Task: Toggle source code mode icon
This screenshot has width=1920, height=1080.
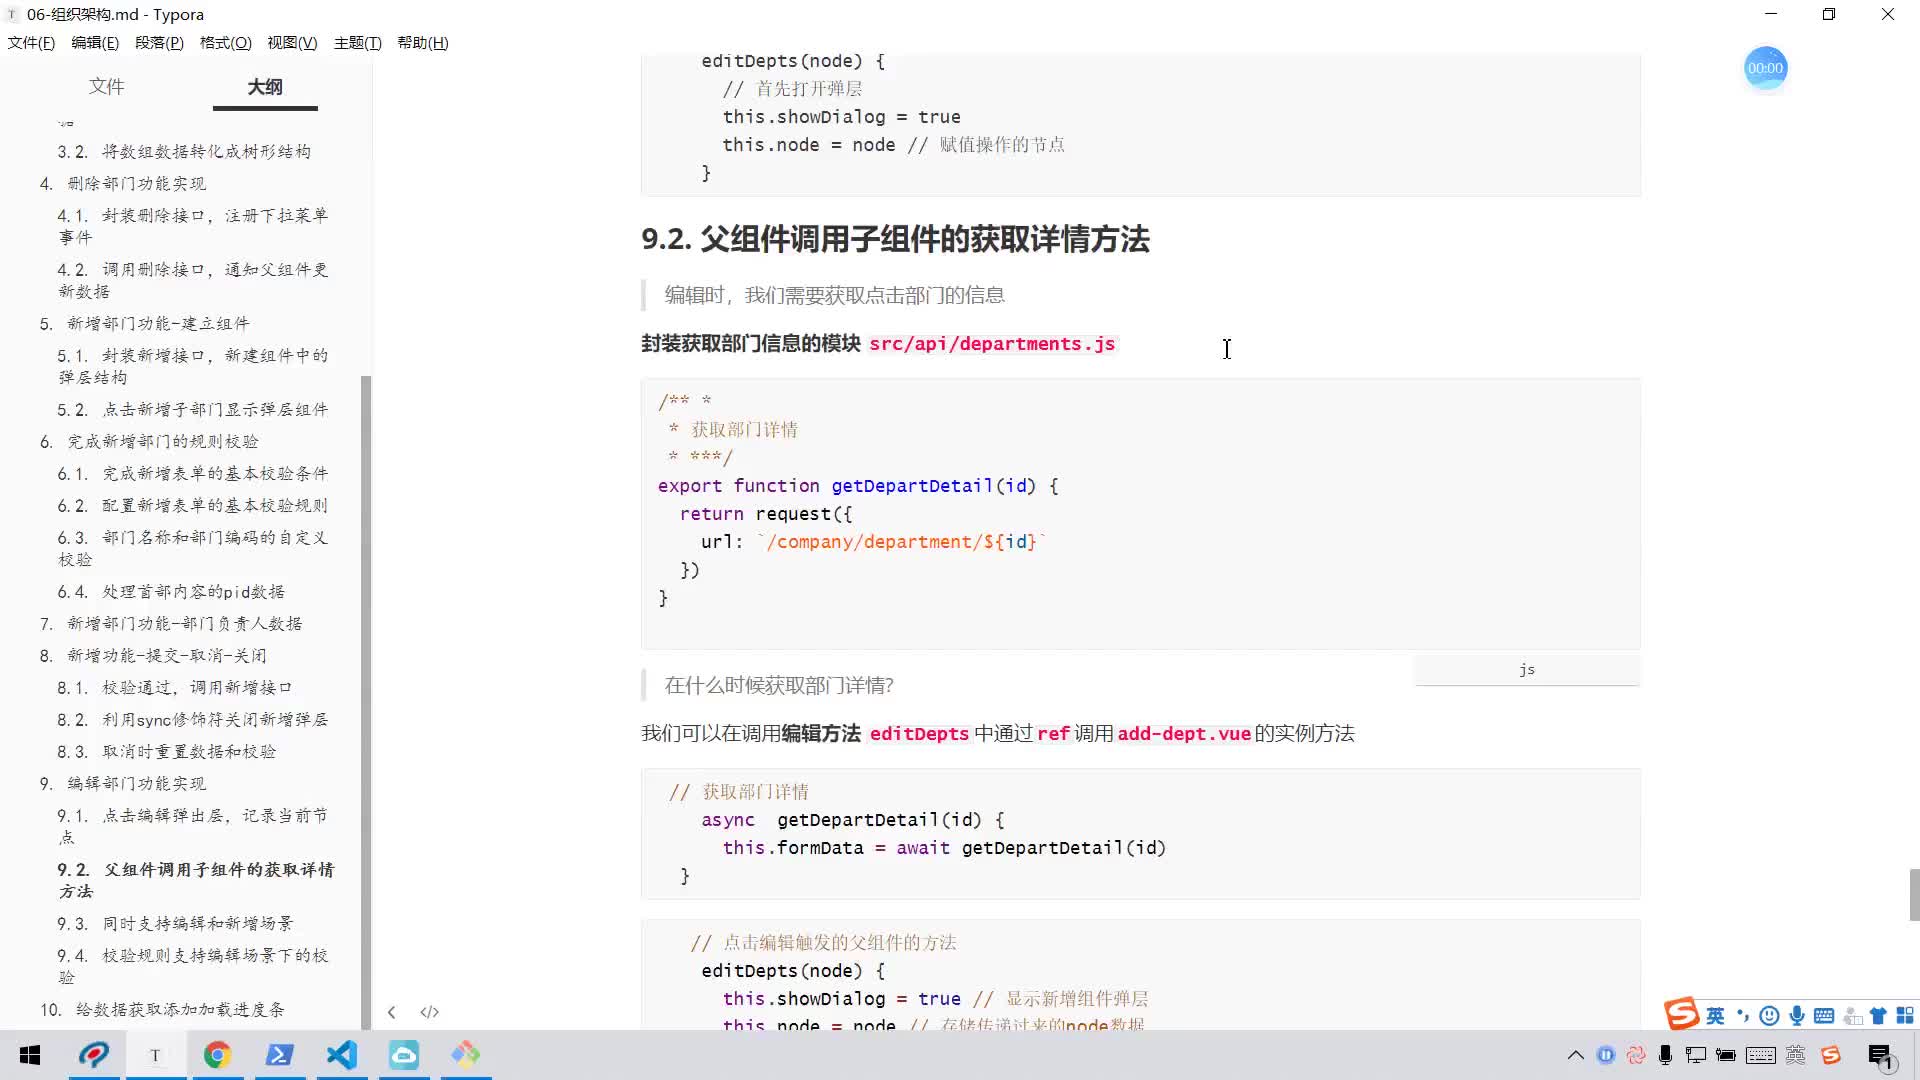Action: (429, 1012)
